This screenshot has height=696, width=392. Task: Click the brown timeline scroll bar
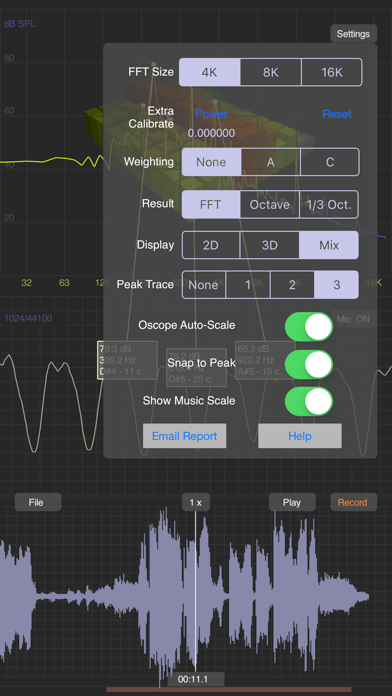click(229, 689)
